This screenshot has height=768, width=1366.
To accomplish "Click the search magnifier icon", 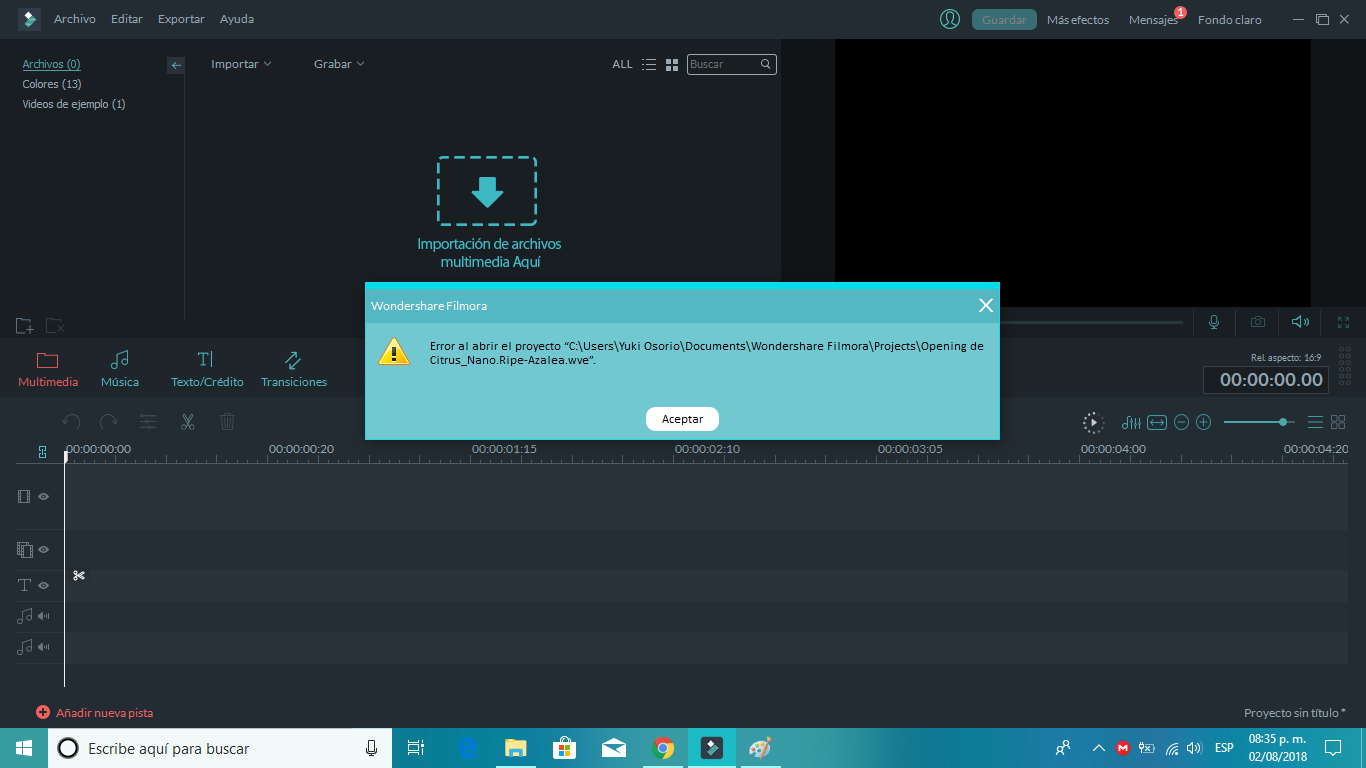I will (x=766, y=64).
